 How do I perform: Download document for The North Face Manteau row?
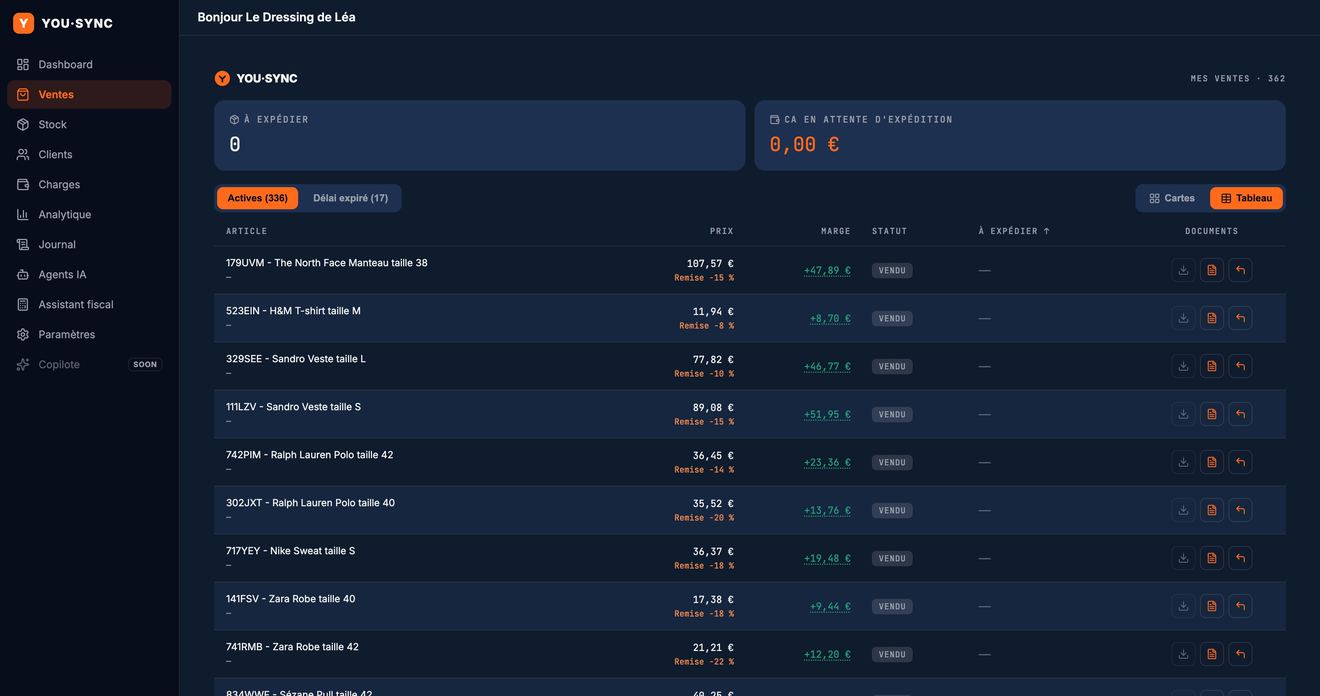(1183, 270)
